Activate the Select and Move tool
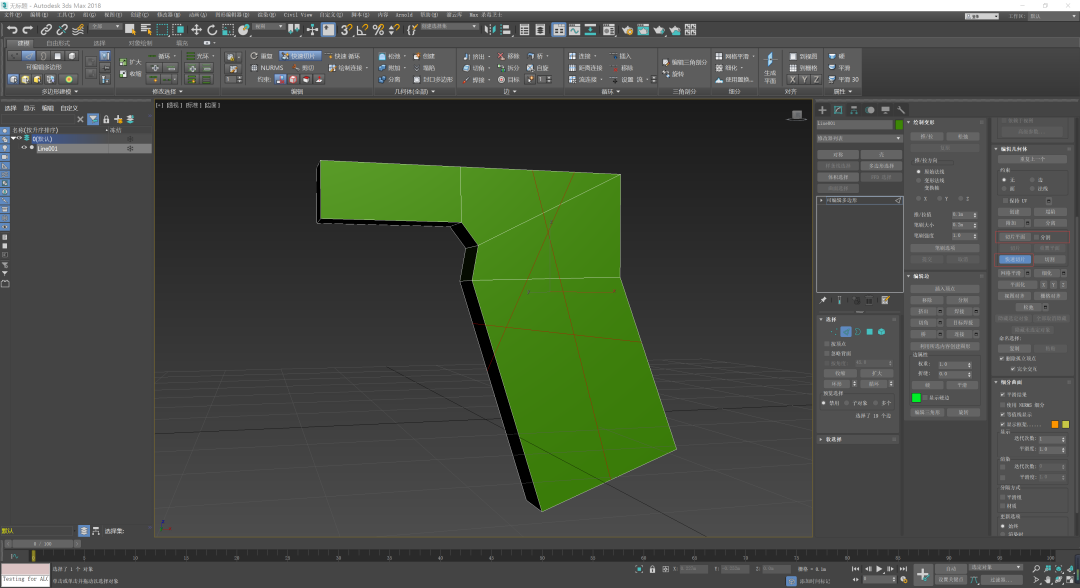Viewport: 1080px width, 588px height. click(x=196, y=30)
